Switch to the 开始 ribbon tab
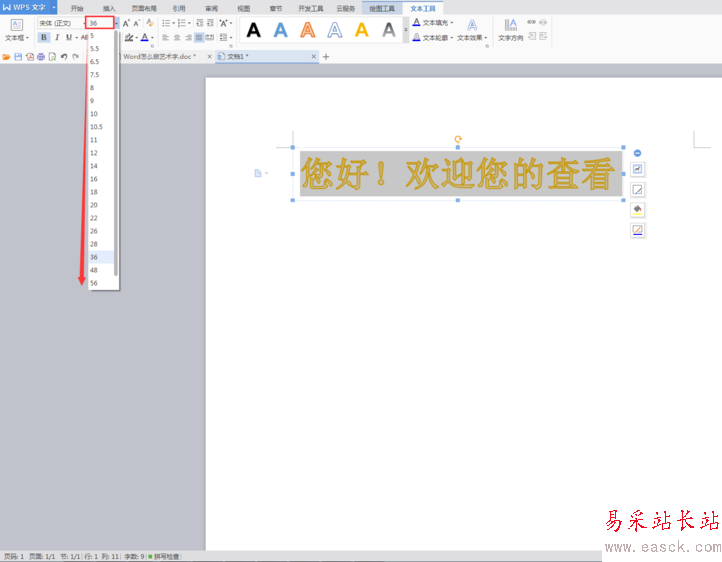The image size is (722, 562). click(x=77, y=8)
